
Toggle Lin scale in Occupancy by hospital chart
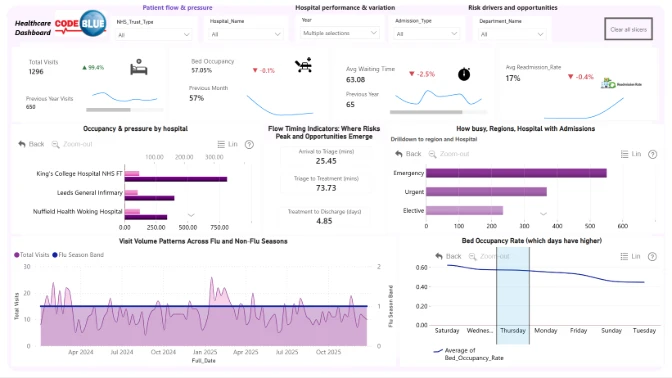point(227,144)
